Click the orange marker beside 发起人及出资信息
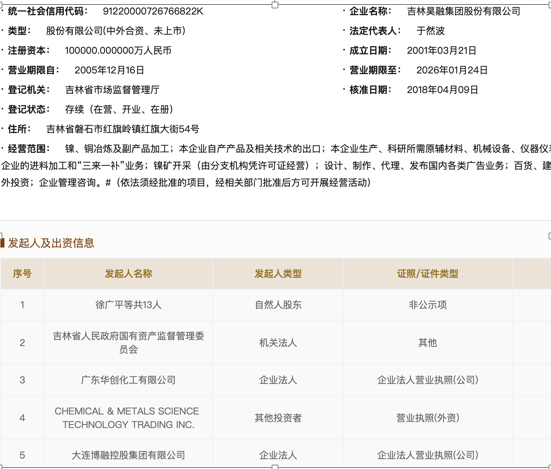Screen dimensions: 551x469 pyautogui.click(x=2, y=243)
